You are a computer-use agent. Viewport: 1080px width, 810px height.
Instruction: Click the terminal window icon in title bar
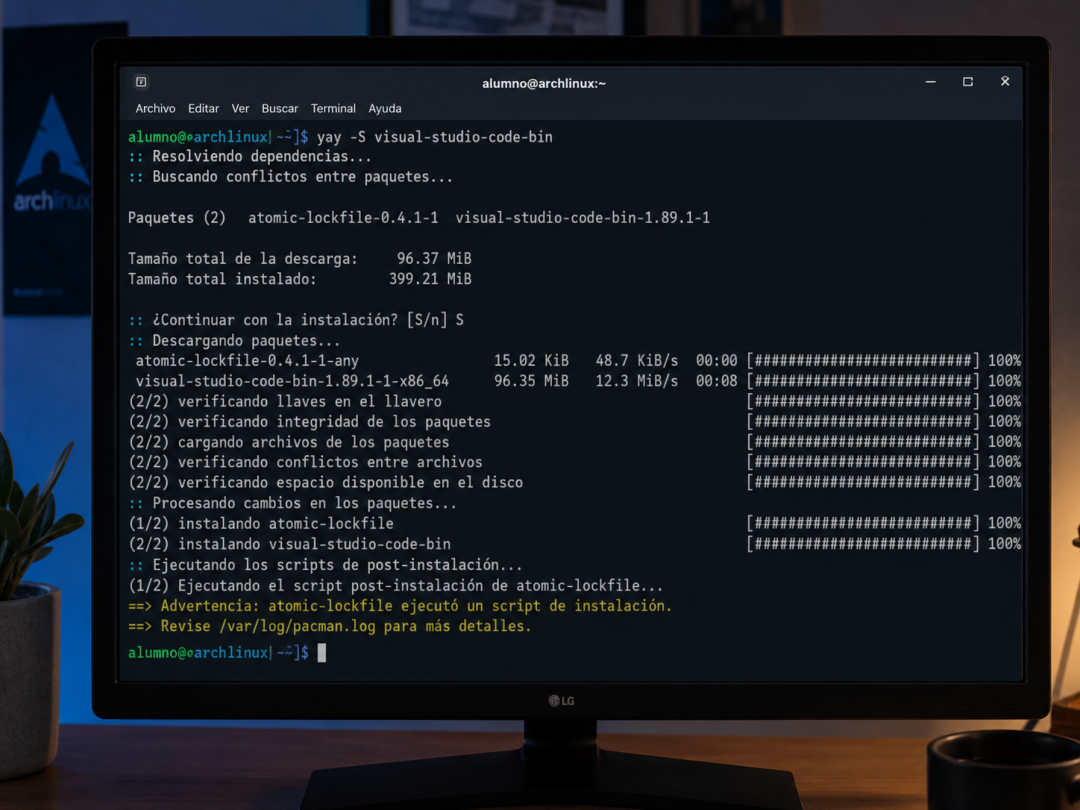click(x=141, y=82)
